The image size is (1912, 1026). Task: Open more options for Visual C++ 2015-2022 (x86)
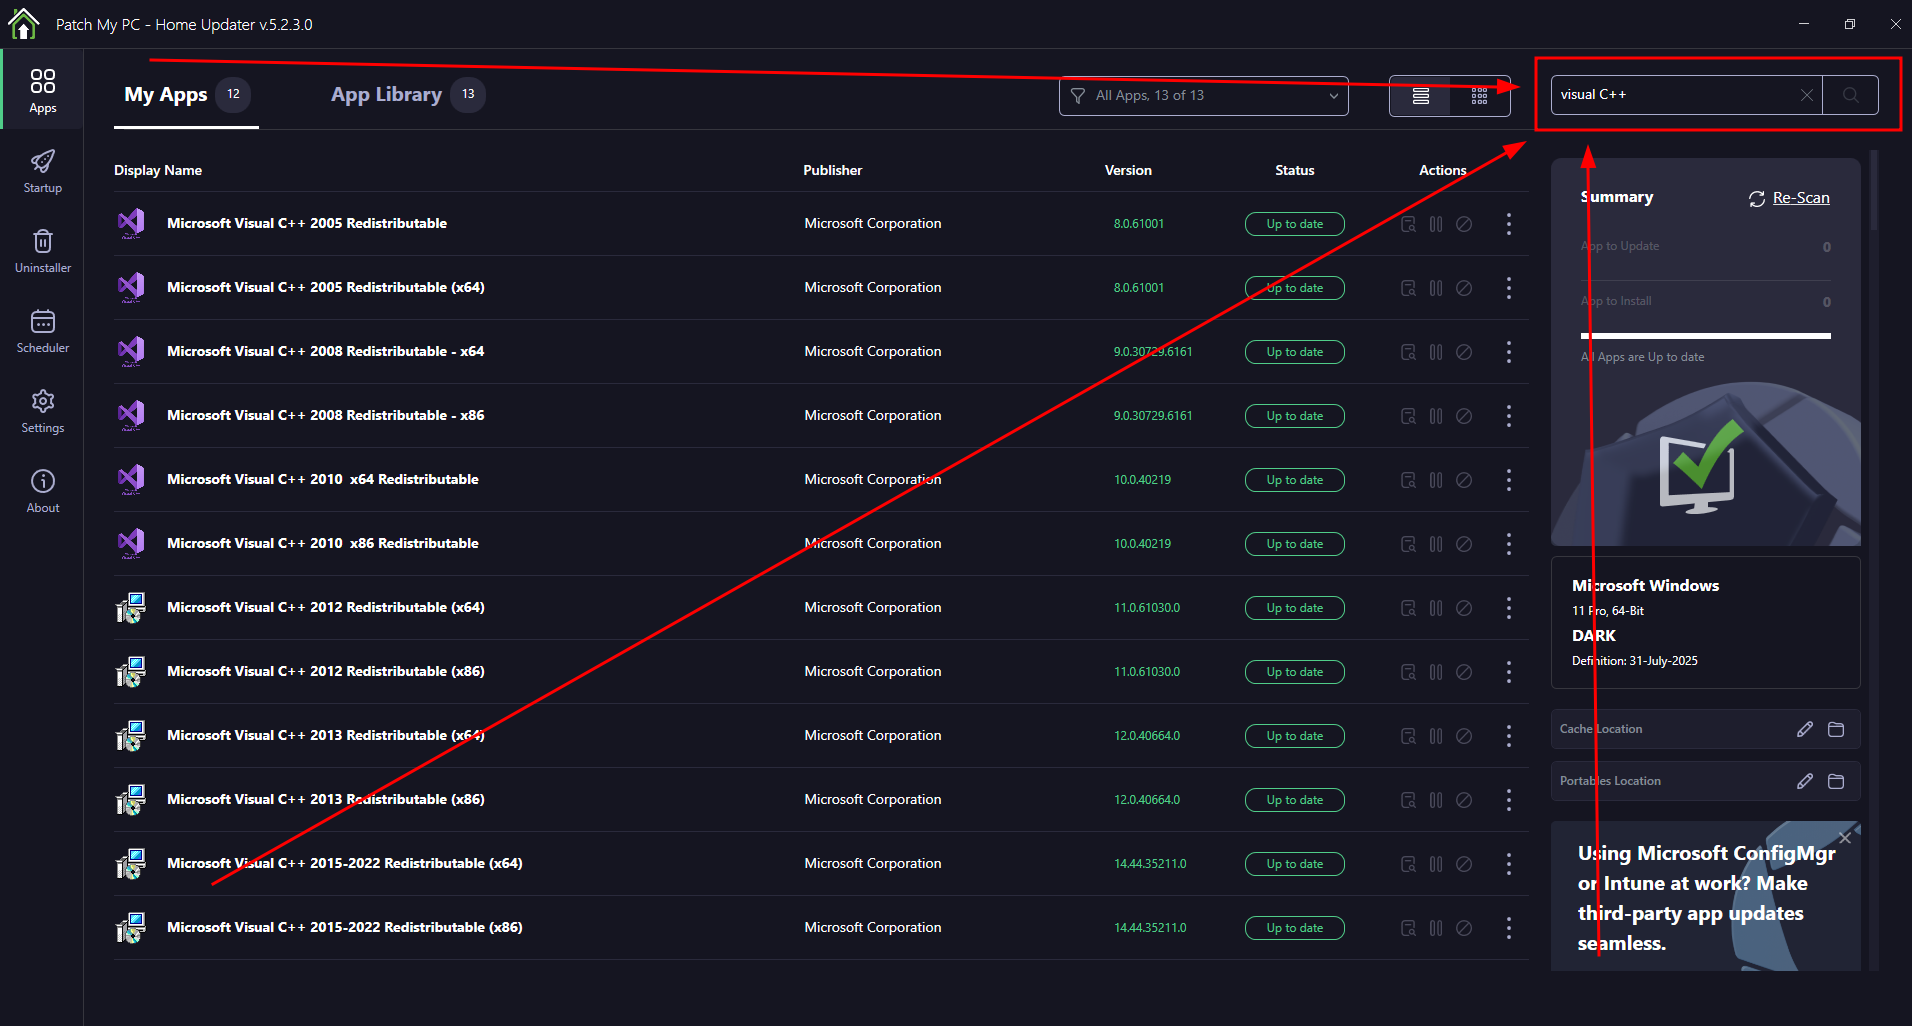tap(1509, 928)
